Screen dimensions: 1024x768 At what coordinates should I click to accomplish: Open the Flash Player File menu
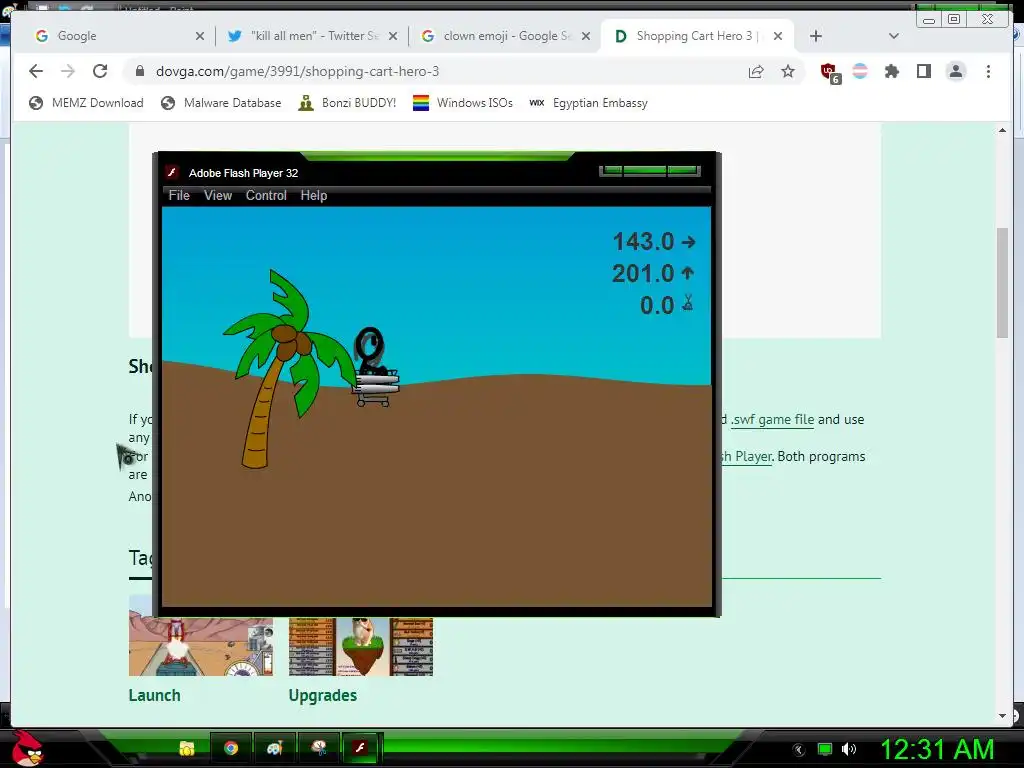pyautogui.click(x=179, y=195)
